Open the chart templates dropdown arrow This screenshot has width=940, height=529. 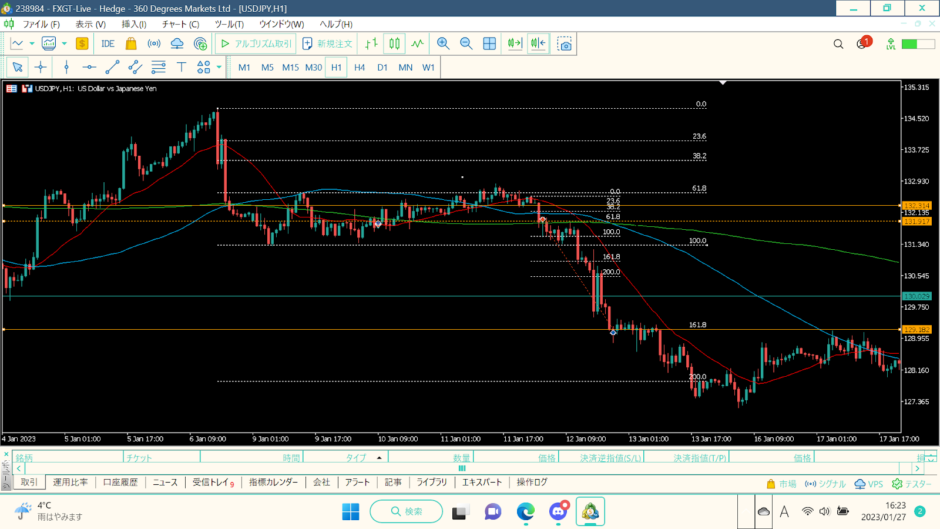pos(65,44)
